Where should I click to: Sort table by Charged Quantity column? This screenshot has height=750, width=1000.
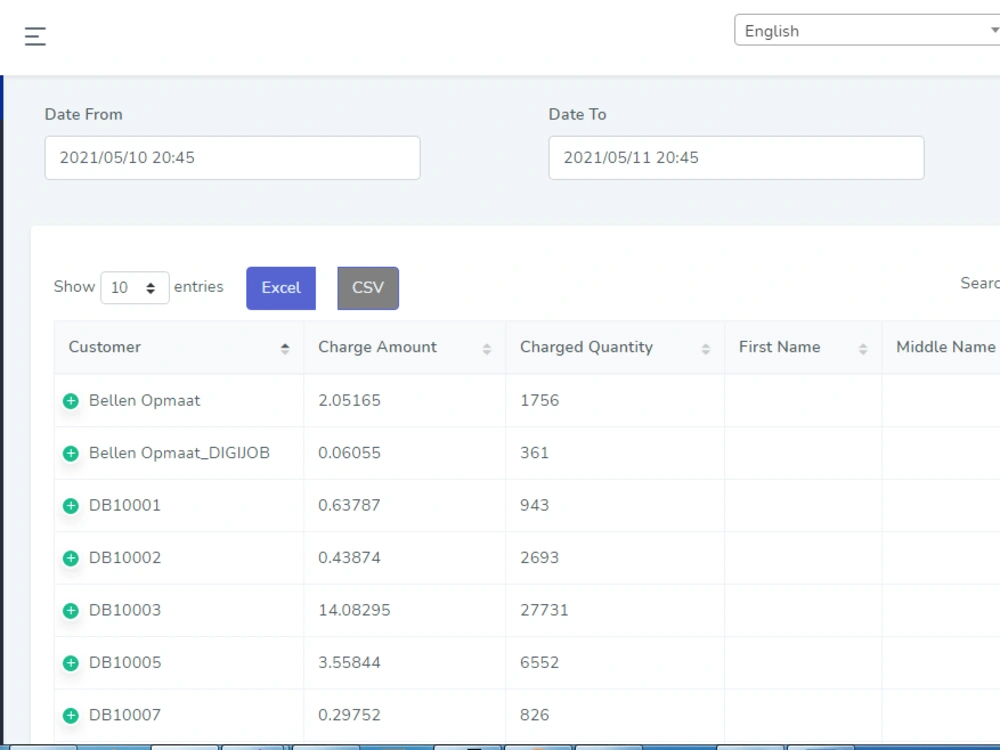click(615, 348)
